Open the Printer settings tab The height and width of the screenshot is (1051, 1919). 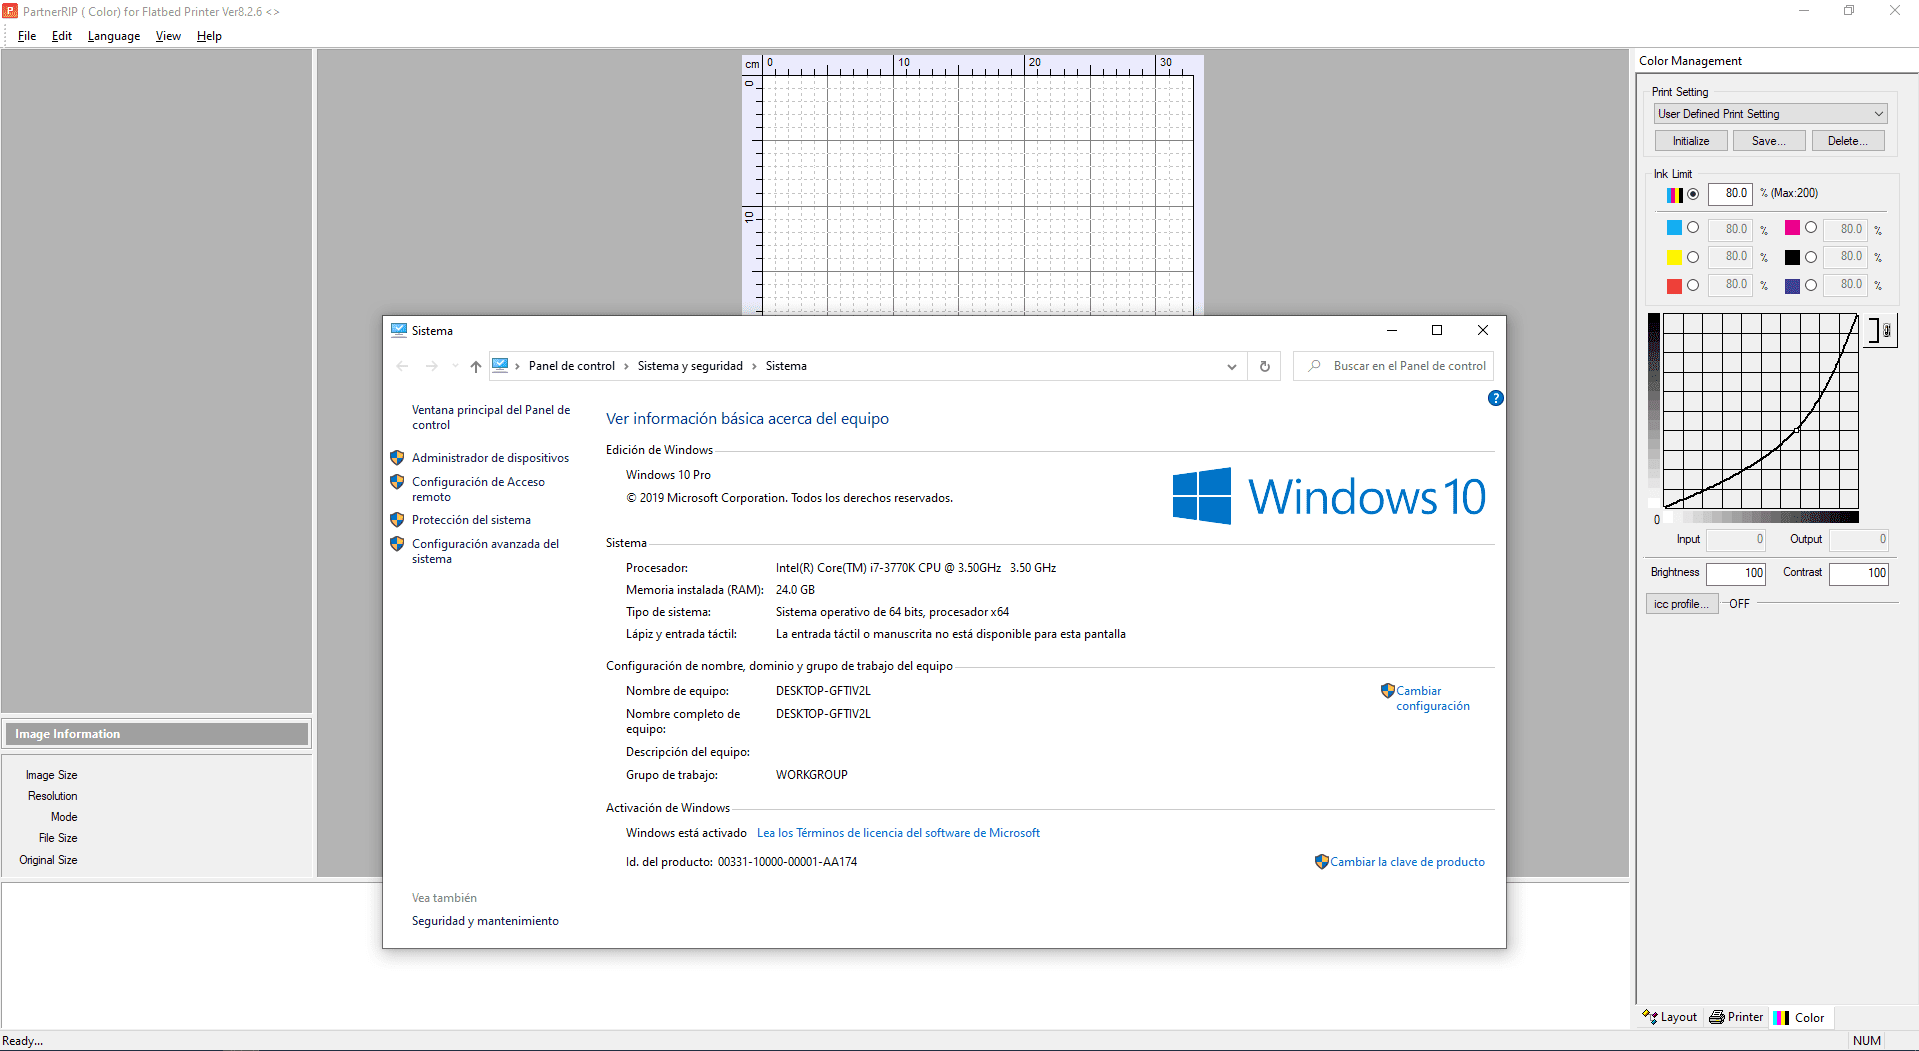point(1735,1017)
